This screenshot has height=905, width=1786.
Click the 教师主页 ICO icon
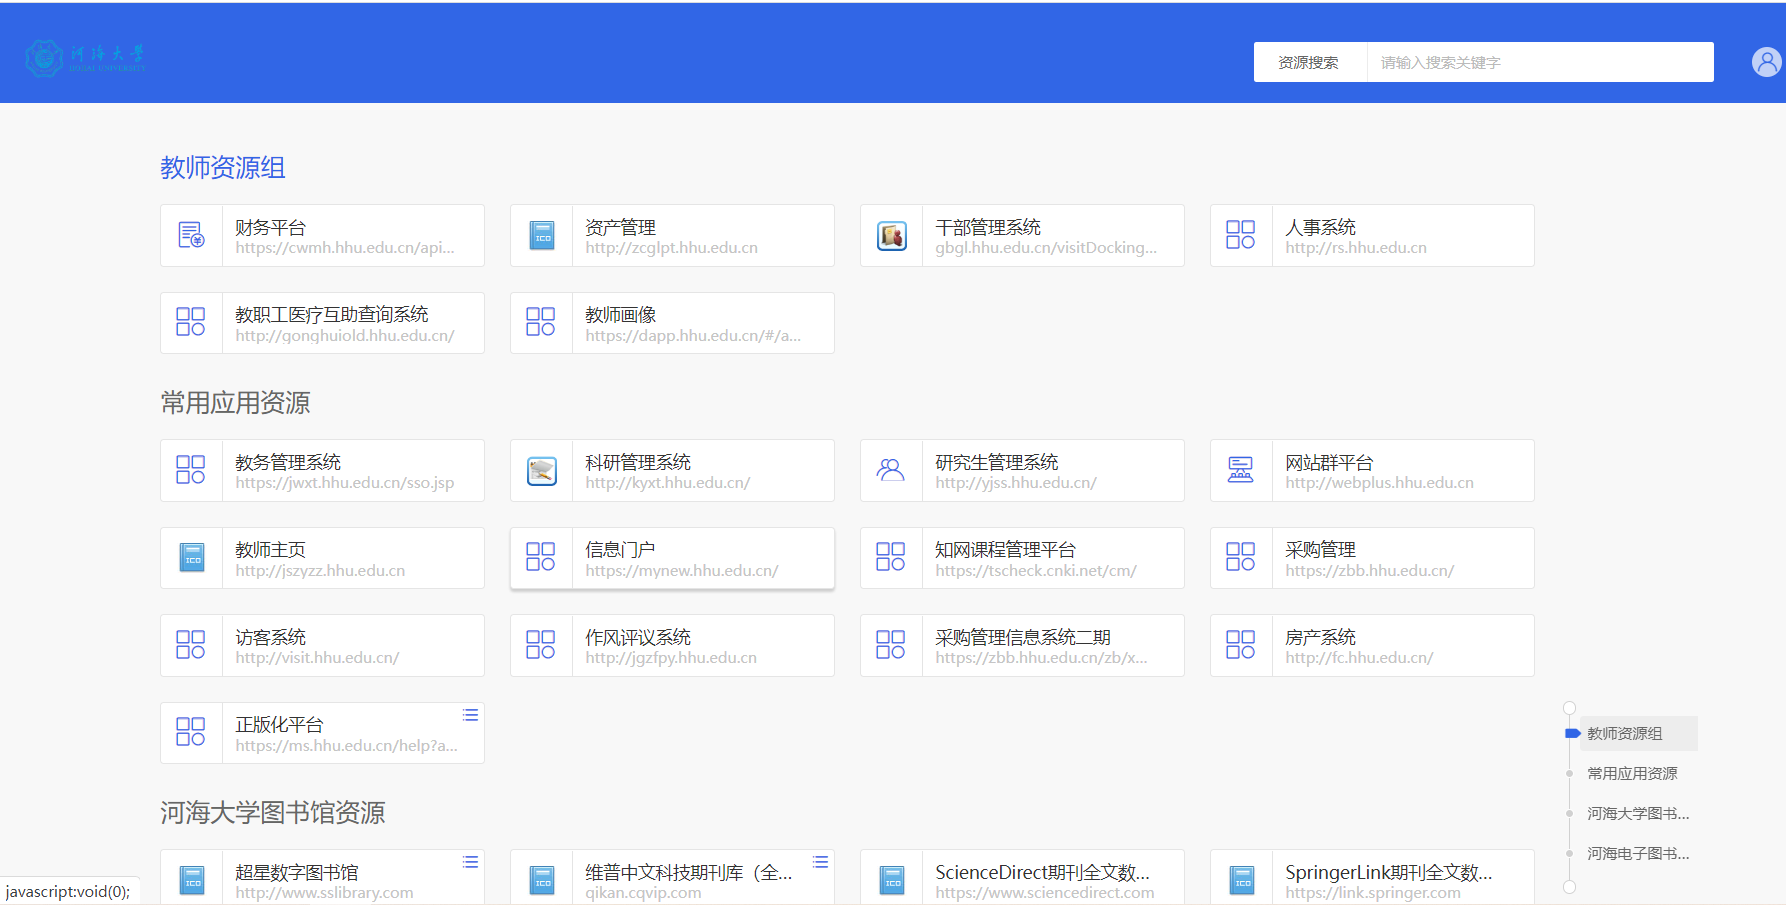pyautogui.click(x=191, y=558)
